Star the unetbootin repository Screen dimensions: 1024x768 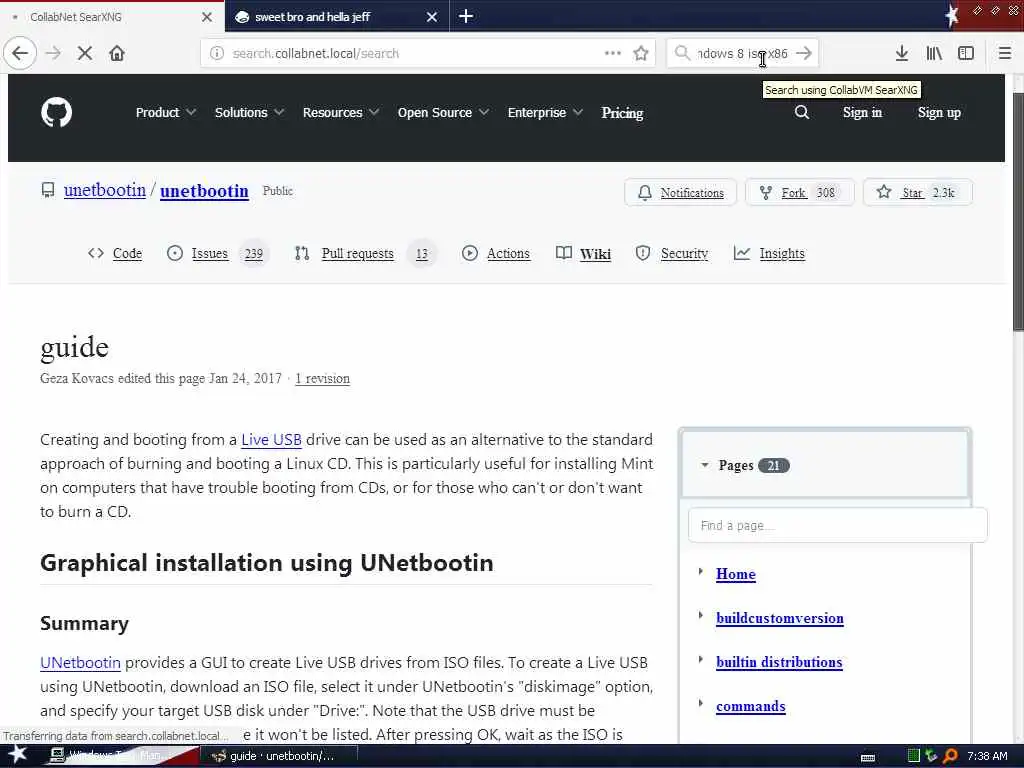918,193
